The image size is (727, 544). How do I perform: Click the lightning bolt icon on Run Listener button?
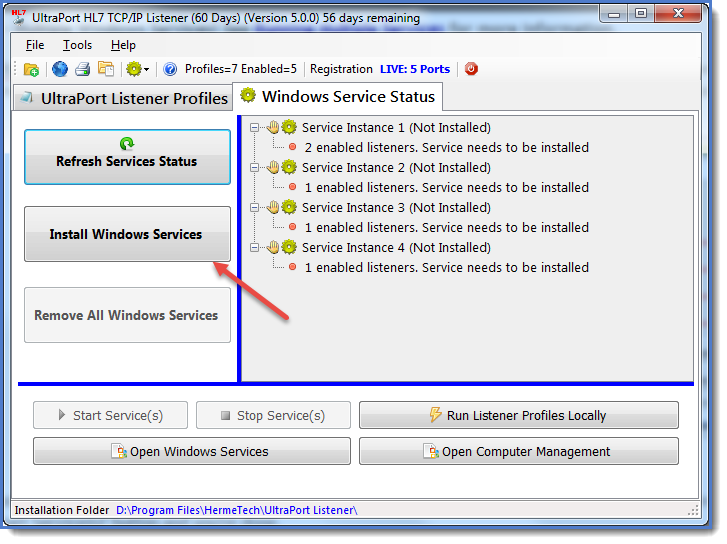tap(435, 414)
